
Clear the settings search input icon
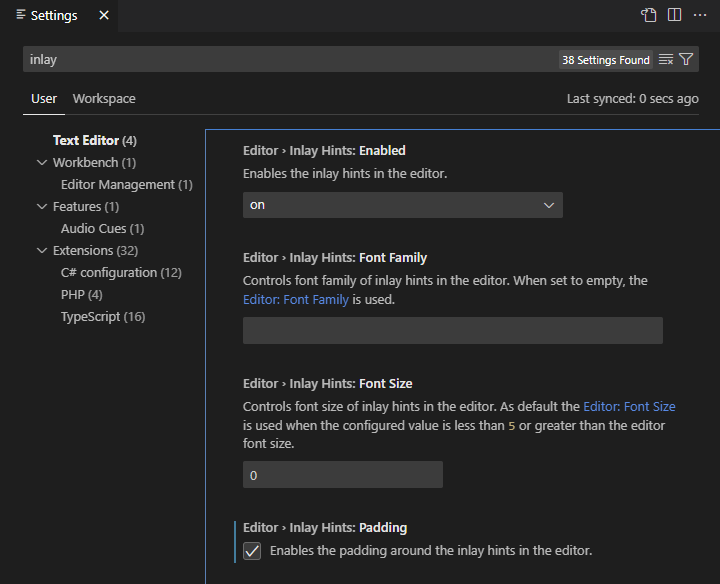point(666,60)
